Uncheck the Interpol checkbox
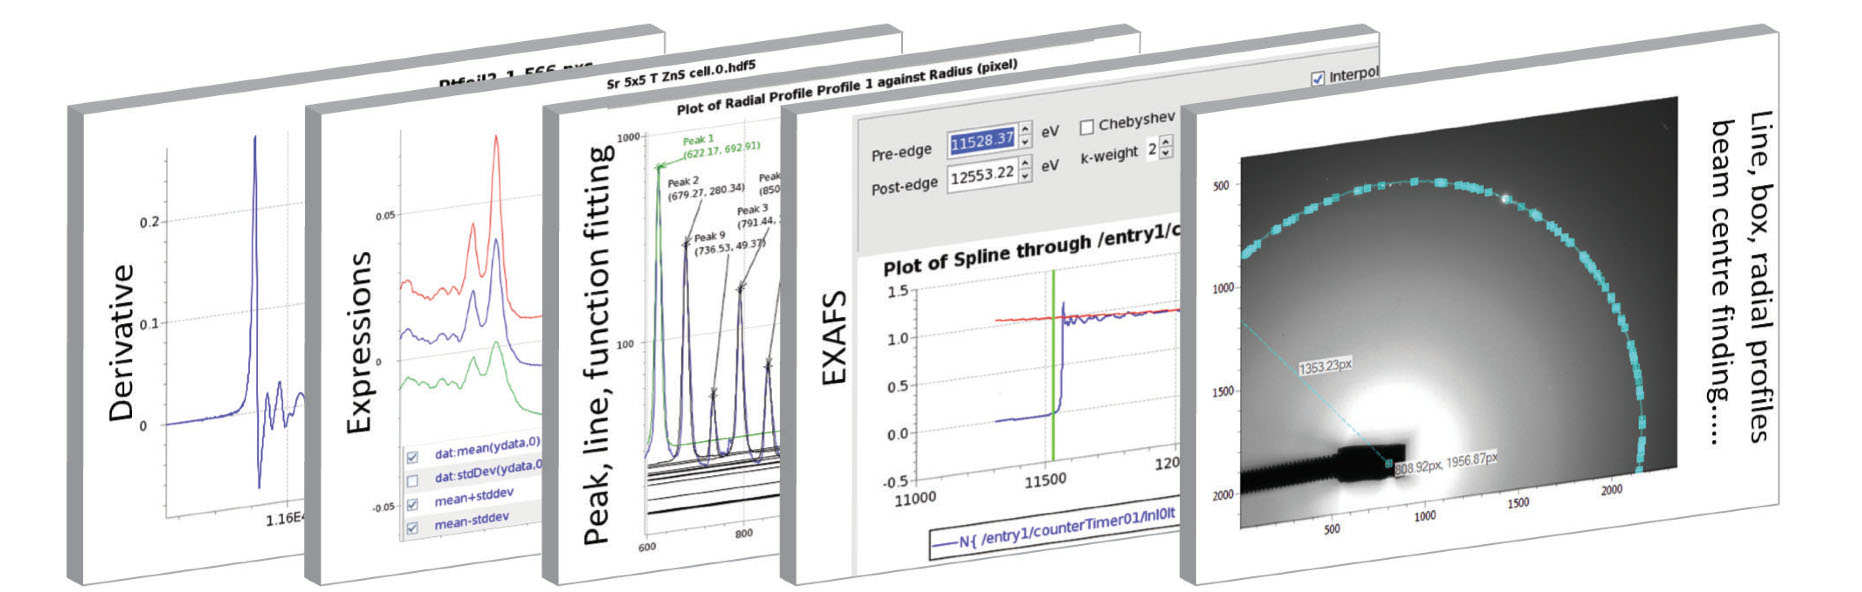Viewport: 1862px width, 592px height. (x=1318, y=78)
